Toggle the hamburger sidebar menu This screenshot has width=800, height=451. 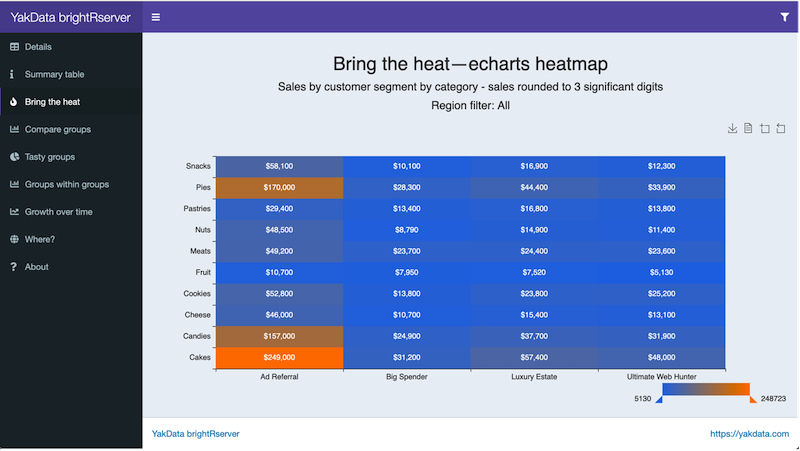pos(156,17)
